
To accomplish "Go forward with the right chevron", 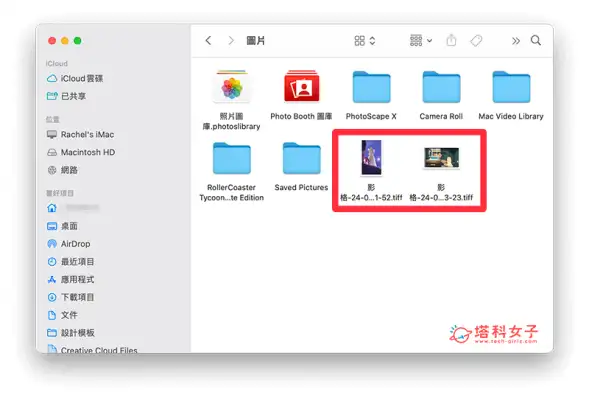I will (231, 41).
